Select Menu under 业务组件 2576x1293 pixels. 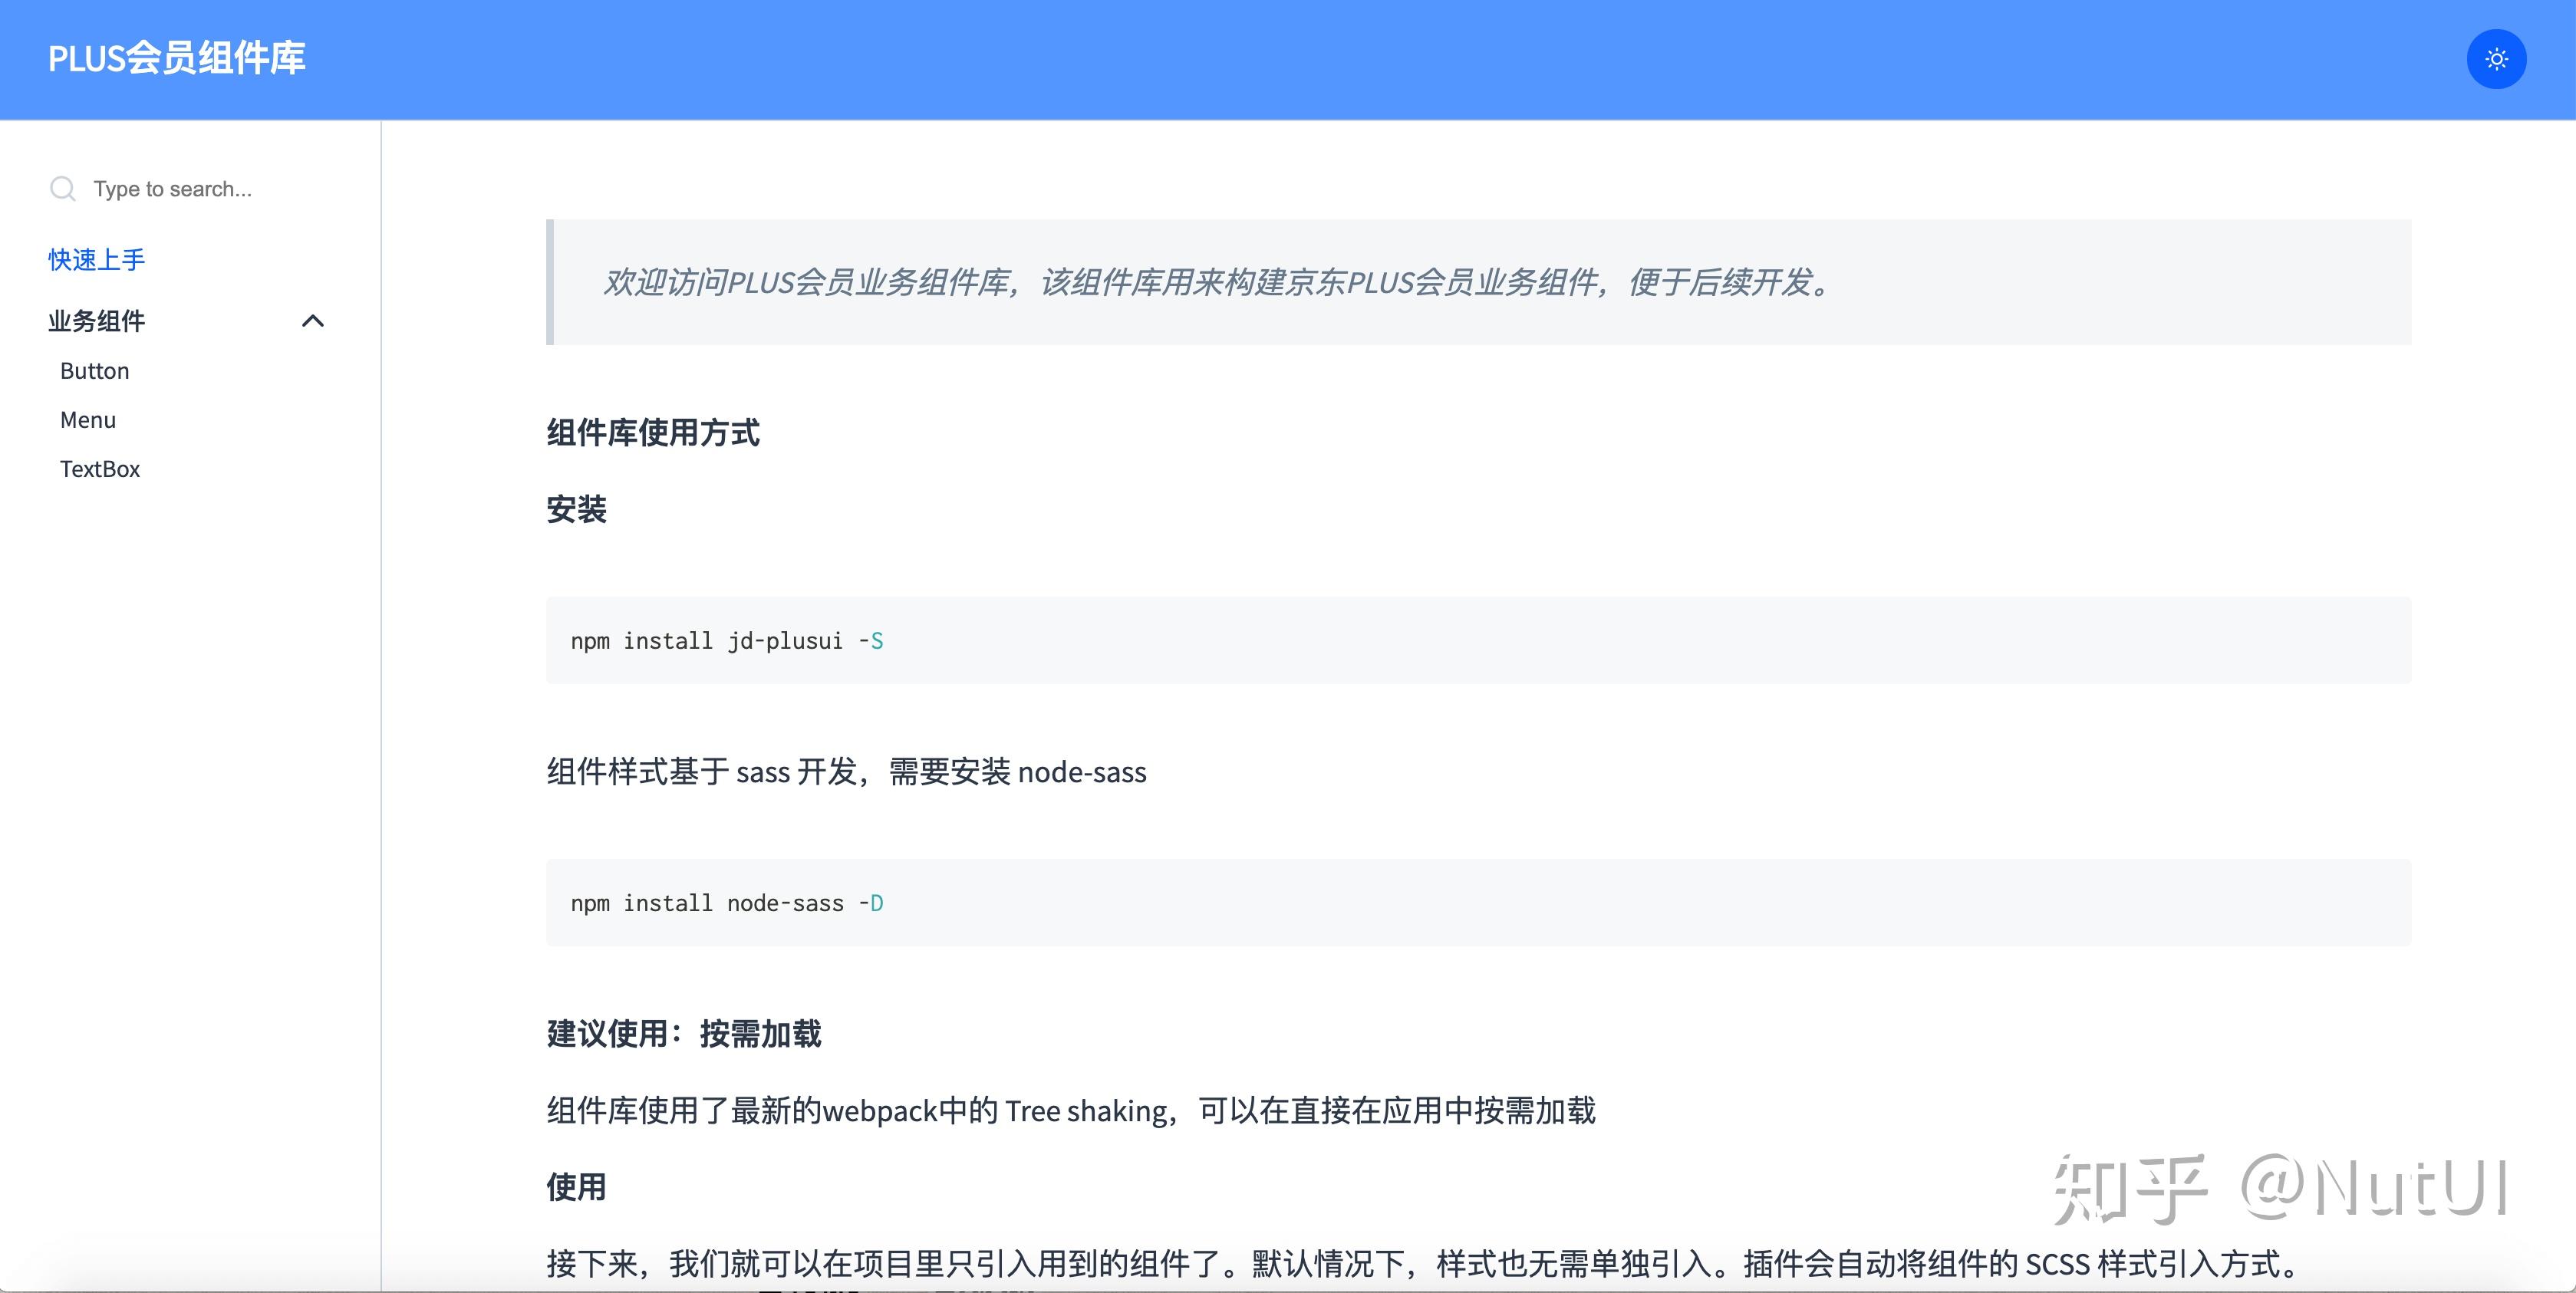tap(87, 419)
